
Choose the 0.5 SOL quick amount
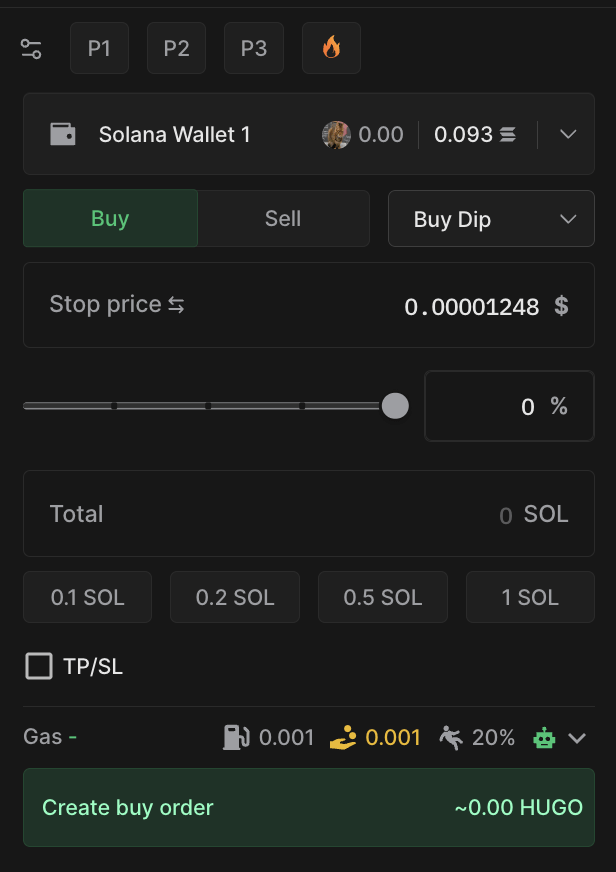383,598
